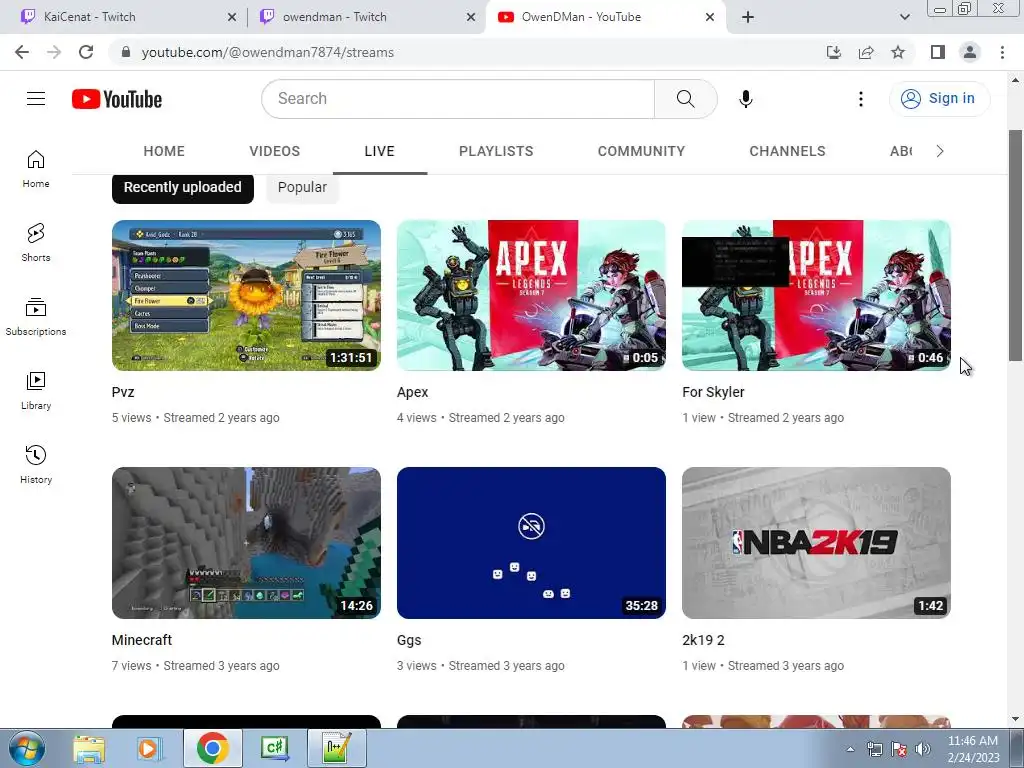The height and width of the screenshot is (768, 1024).
Task: Open Windows Explorer from the taskbar
Action: [89, 748]
